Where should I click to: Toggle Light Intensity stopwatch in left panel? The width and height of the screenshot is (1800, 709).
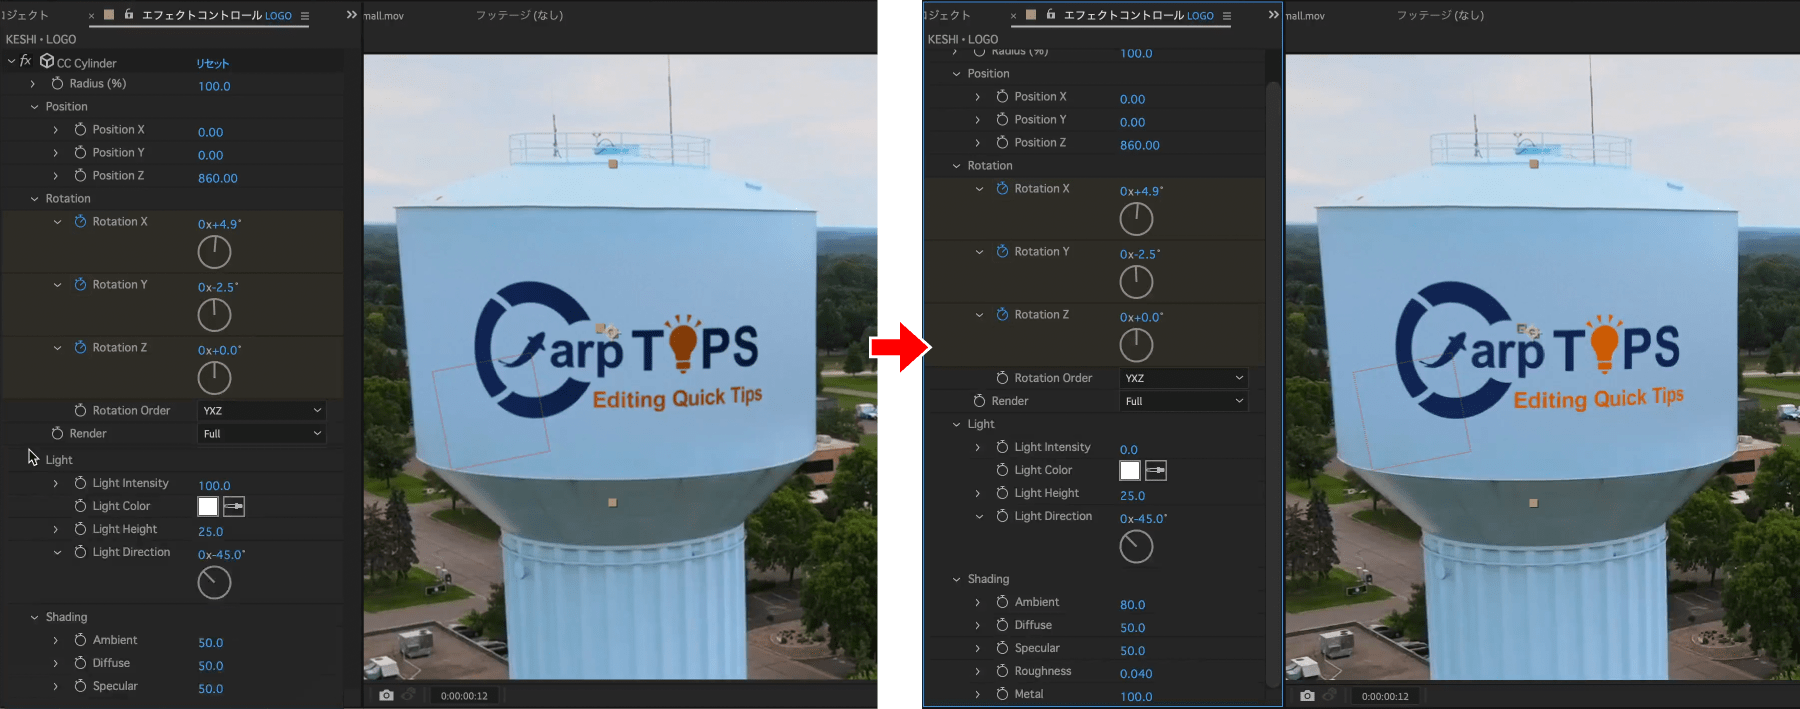tap(80, 483)
